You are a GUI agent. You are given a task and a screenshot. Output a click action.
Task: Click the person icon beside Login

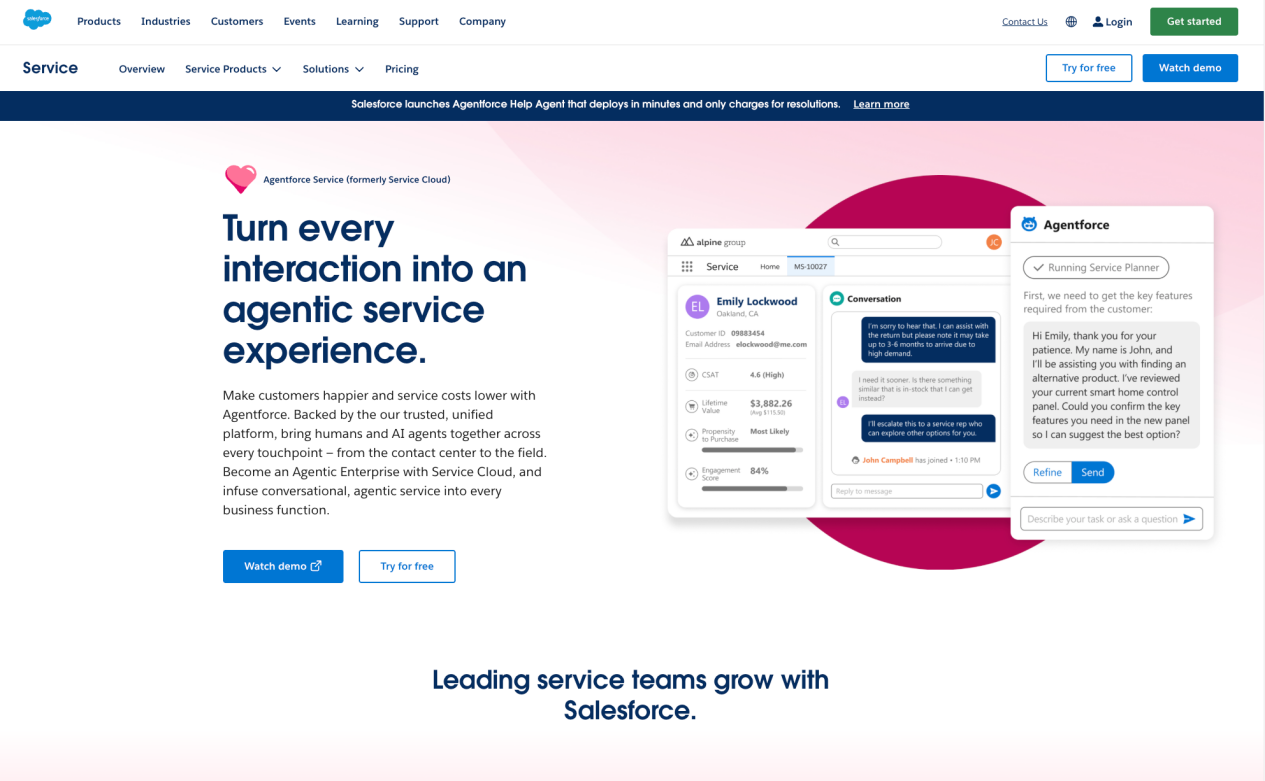[x=1098, y=21]
